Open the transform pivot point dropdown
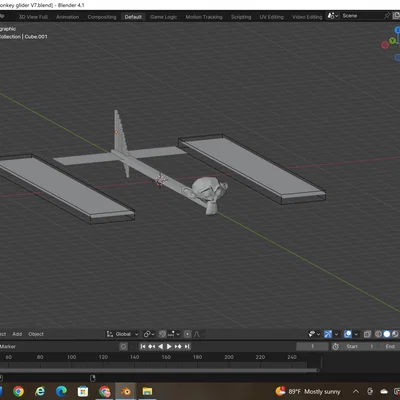The width and height of the screenshot is (400, 400). [149, 334]
